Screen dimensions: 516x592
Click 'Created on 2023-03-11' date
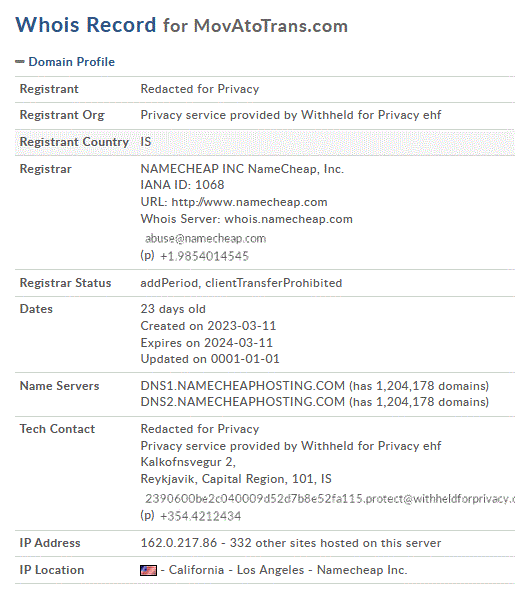(208, 326)
